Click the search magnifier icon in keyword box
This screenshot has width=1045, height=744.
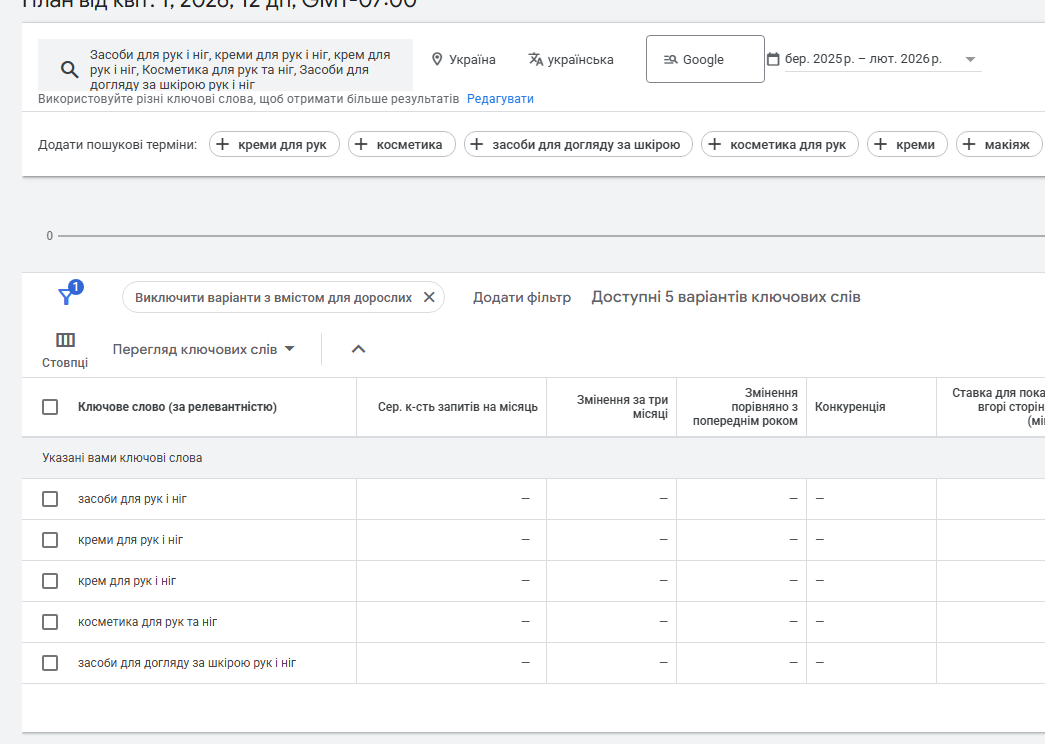pyautogui.click(x=69, y=69)
